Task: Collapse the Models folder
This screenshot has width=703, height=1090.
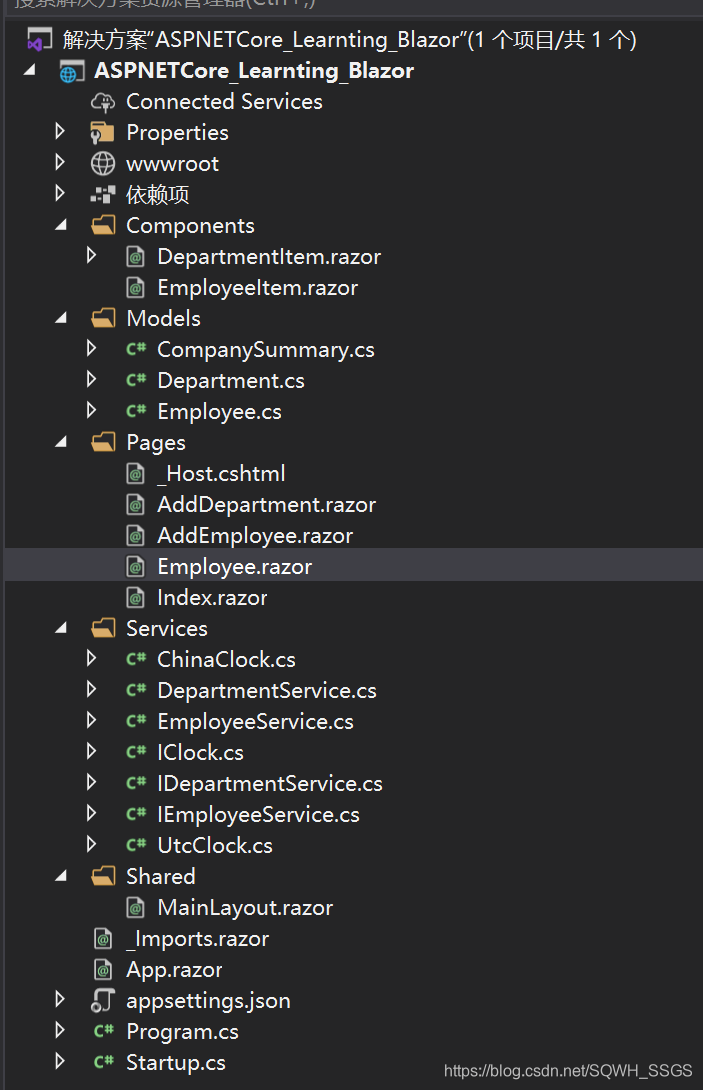Action: [61, 318]
